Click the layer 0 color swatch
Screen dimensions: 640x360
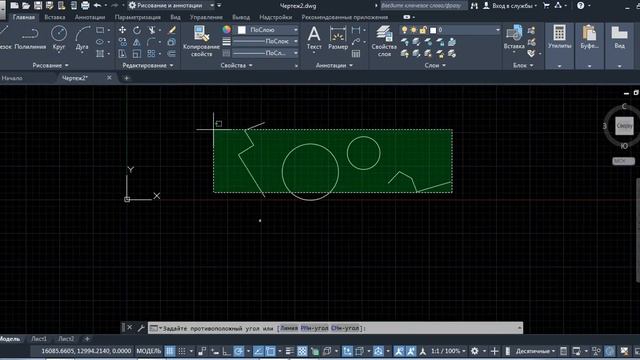pyautogui.click(x=433, y=30)
